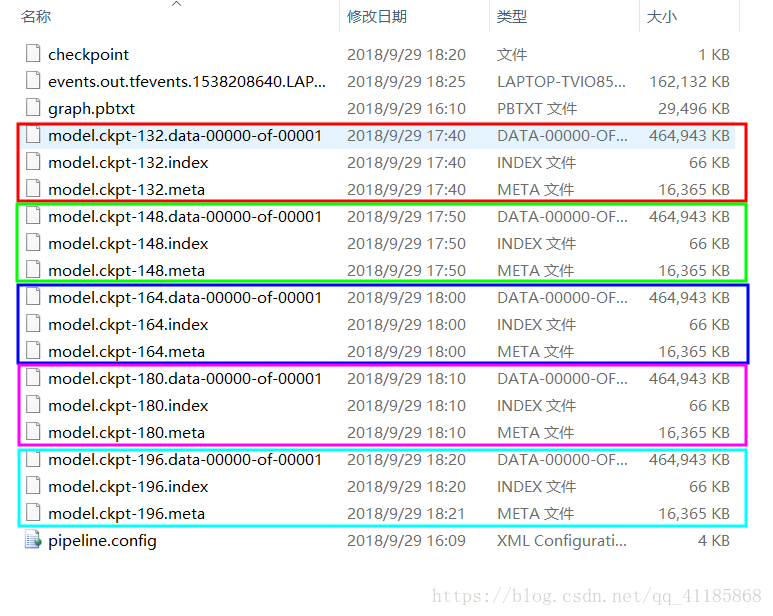Select the pipeline.config file name
Screen dimensions: 773x616
click(102, 541)
